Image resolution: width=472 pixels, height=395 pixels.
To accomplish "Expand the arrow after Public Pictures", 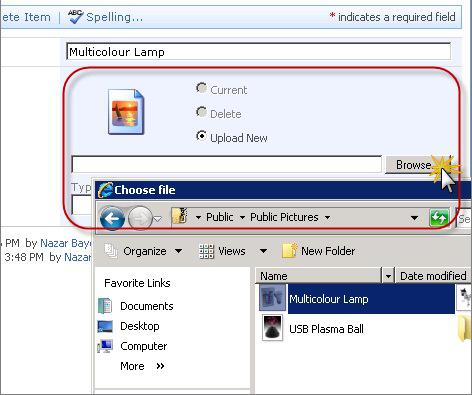I will point(328,218).
